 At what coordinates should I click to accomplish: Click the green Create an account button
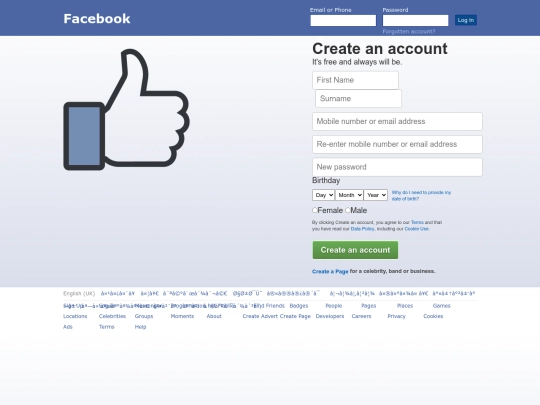point(355,250)
